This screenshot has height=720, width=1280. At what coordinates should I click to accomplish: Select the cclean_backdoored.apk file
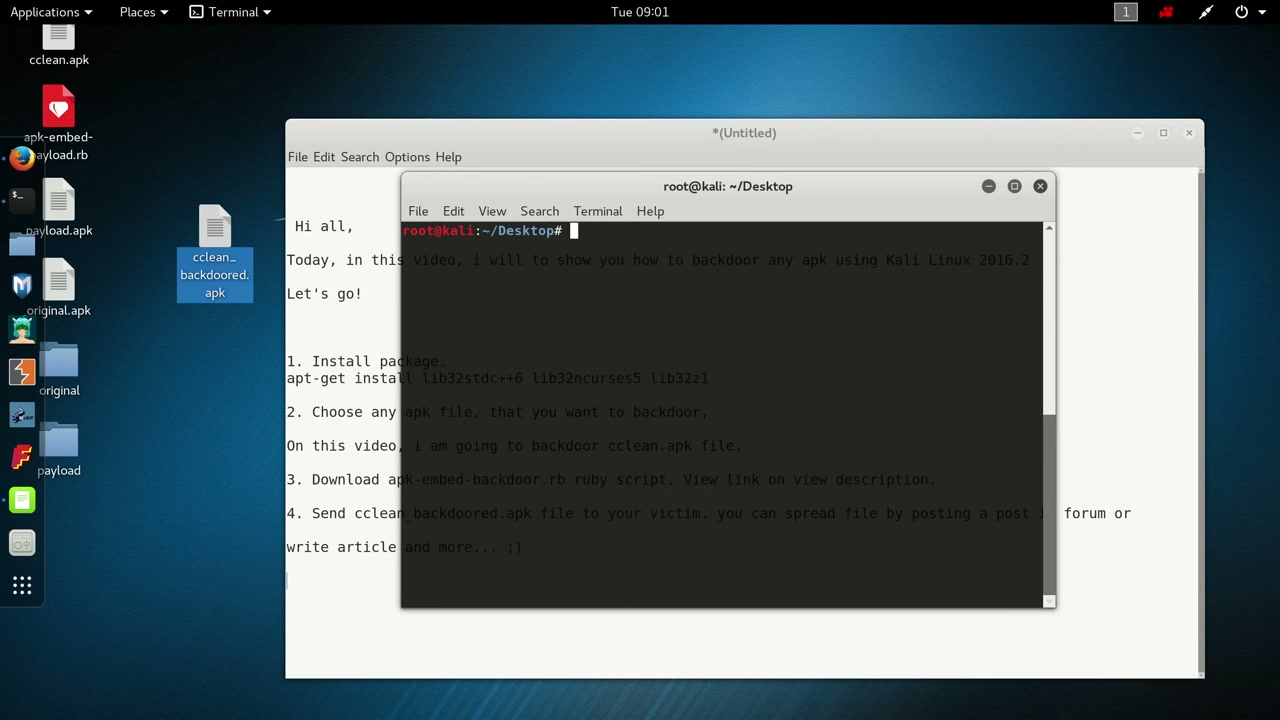coord(215,253)
